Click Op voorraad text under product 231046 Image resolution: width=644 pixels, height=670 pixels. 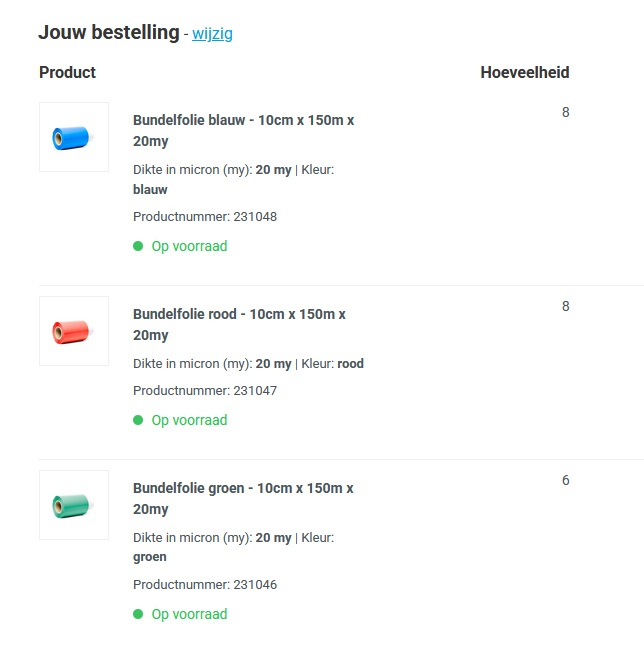click(189, 614)
